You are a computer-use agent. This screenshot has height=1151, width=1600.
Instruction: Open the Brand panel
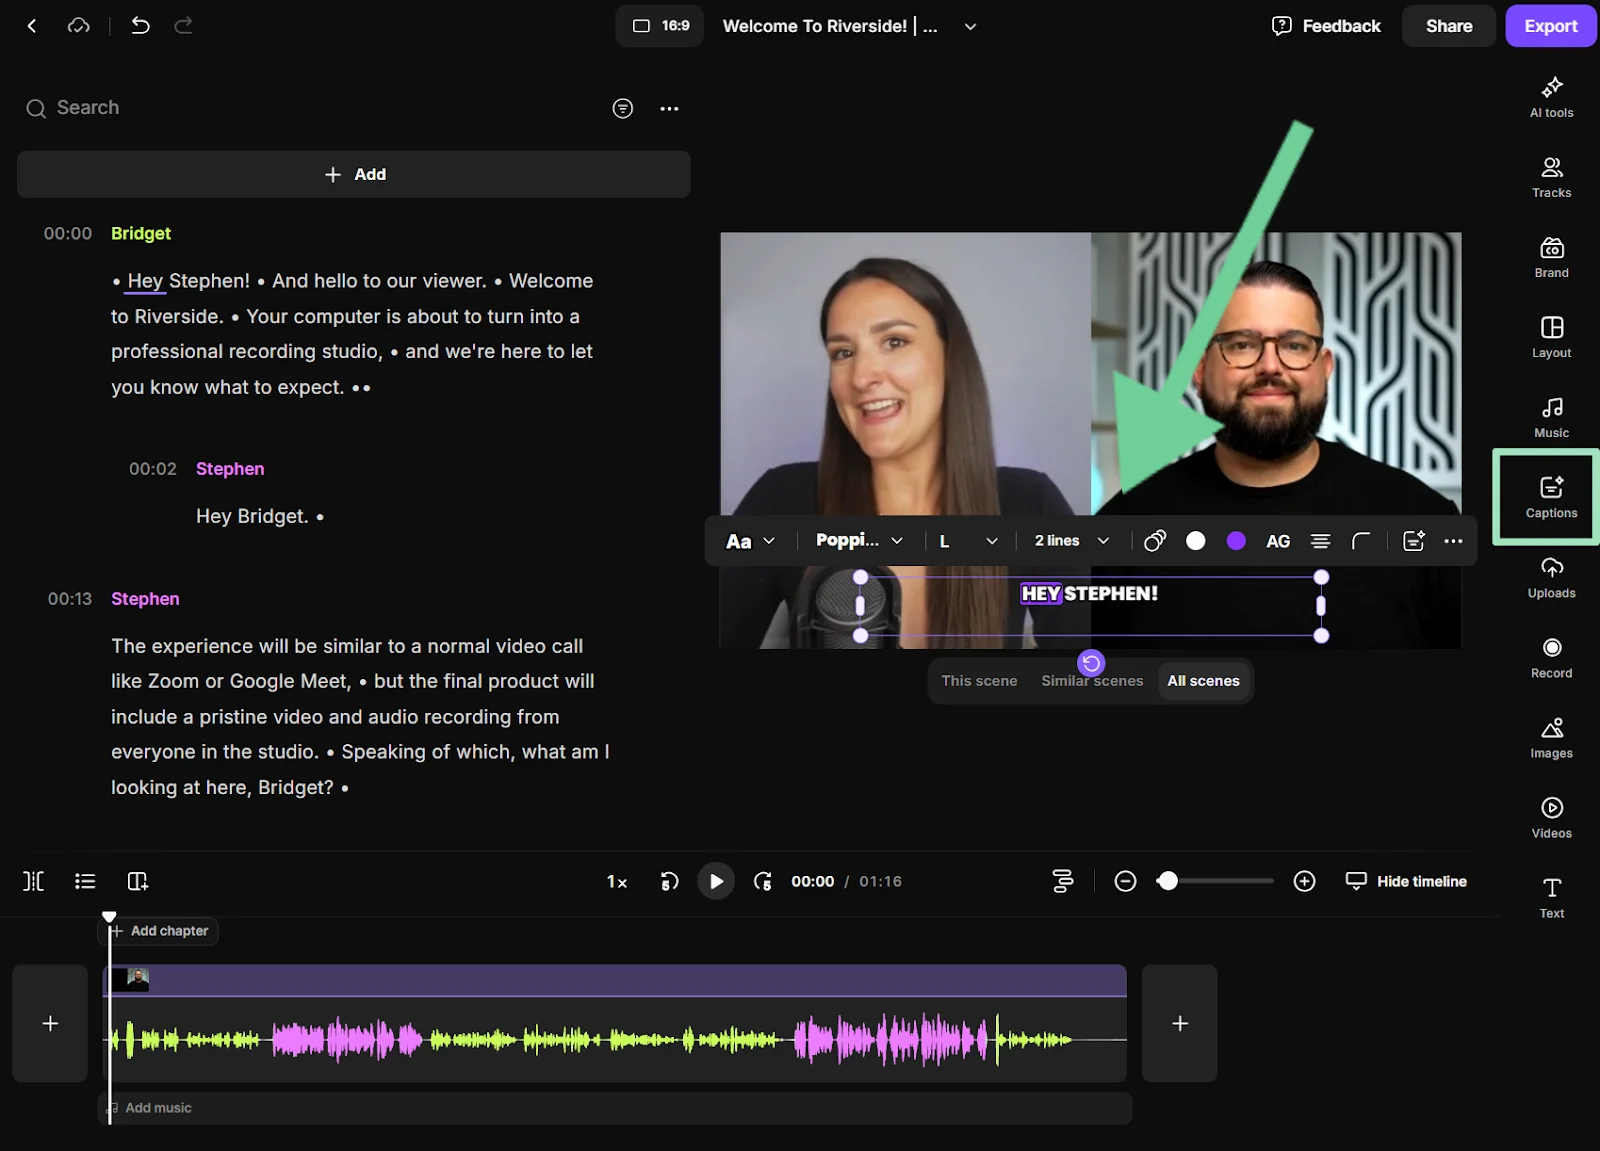pos(1551,257)
